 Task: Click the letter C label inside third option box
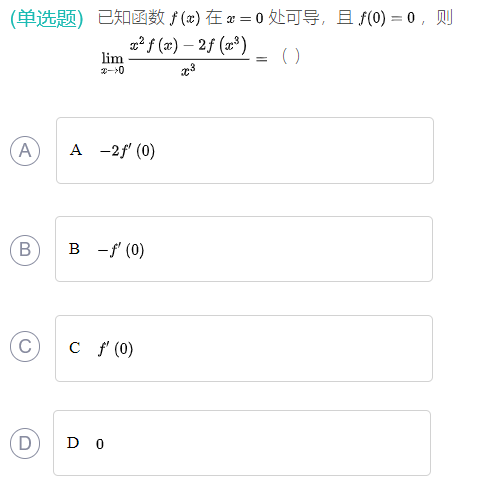coord(75,348)
